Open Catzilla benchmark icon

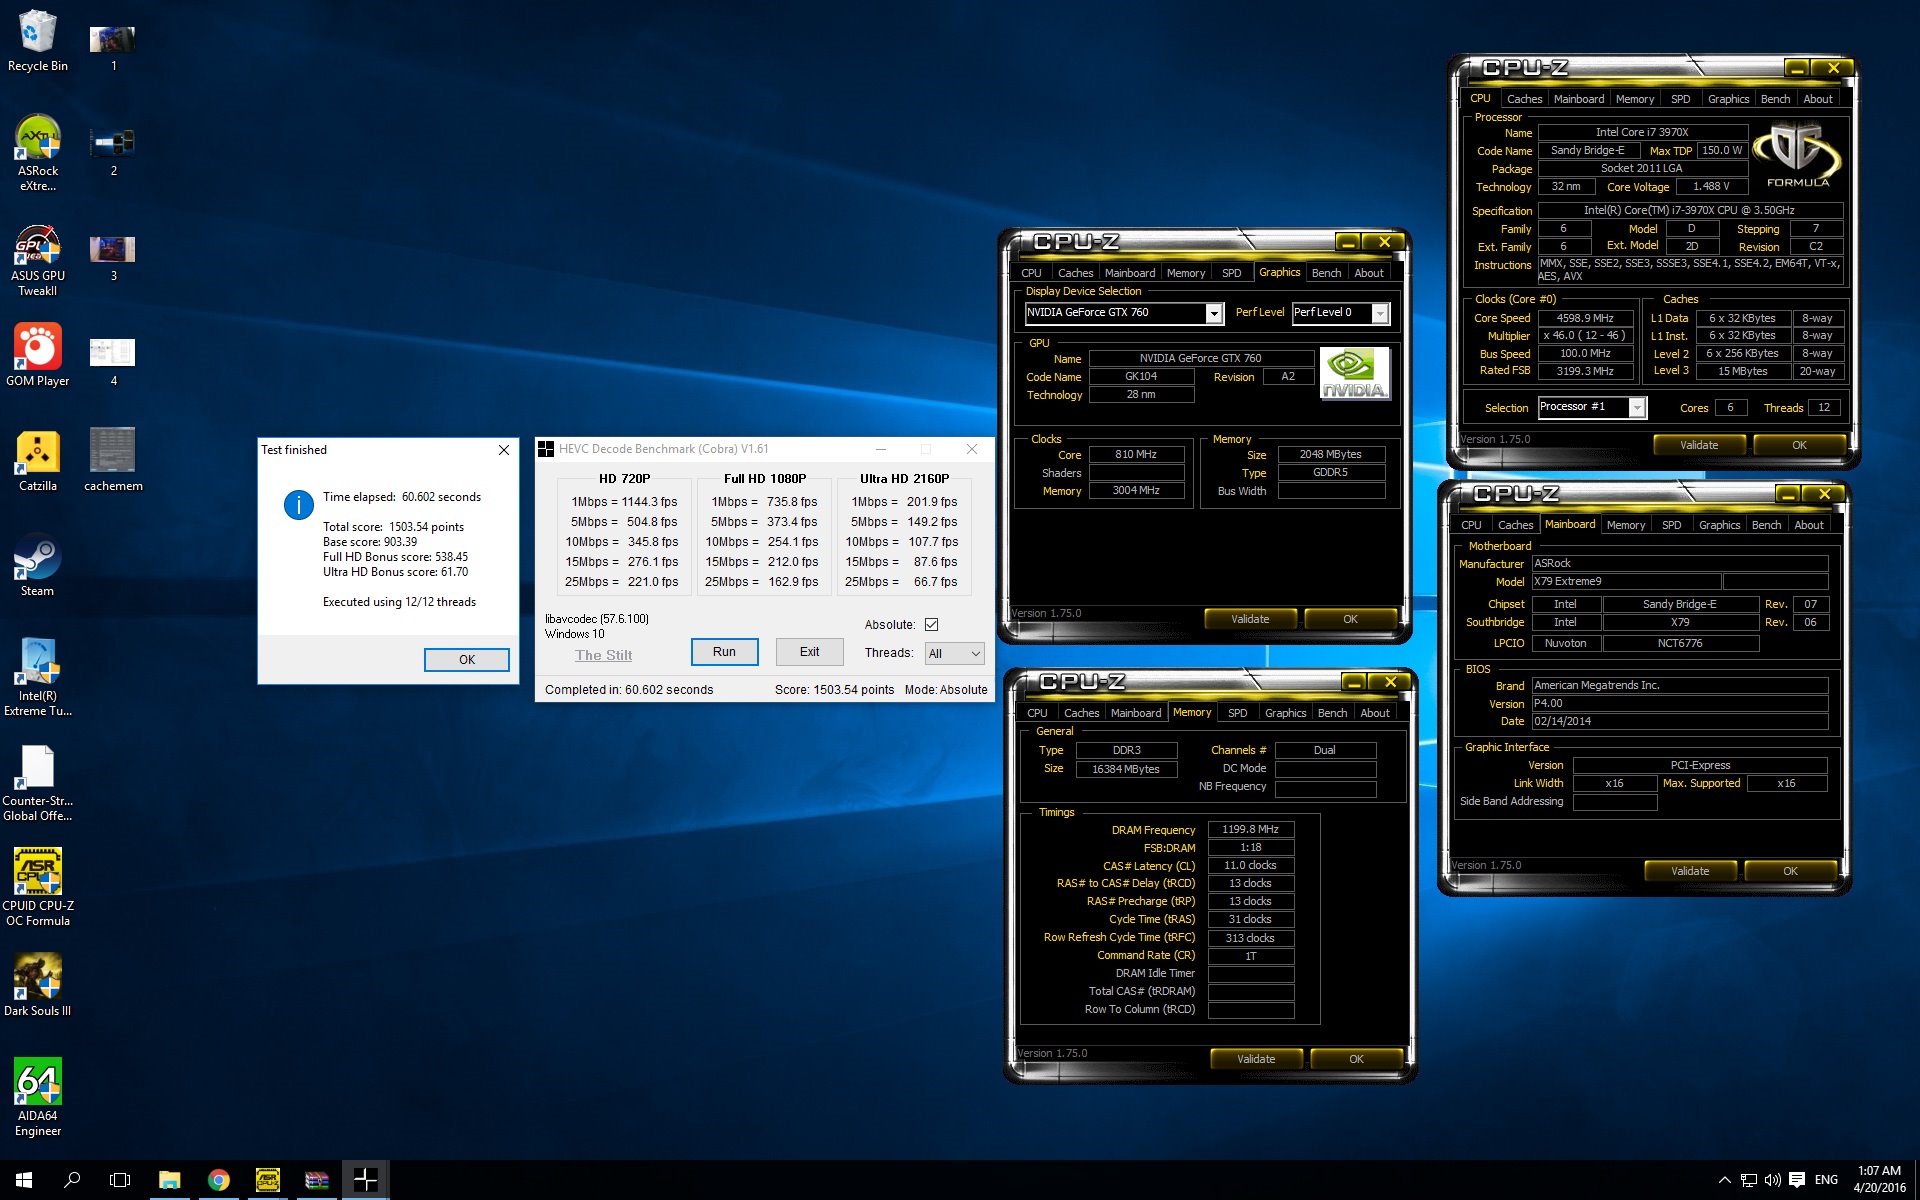pyautogui.click(x=38, y=461)
